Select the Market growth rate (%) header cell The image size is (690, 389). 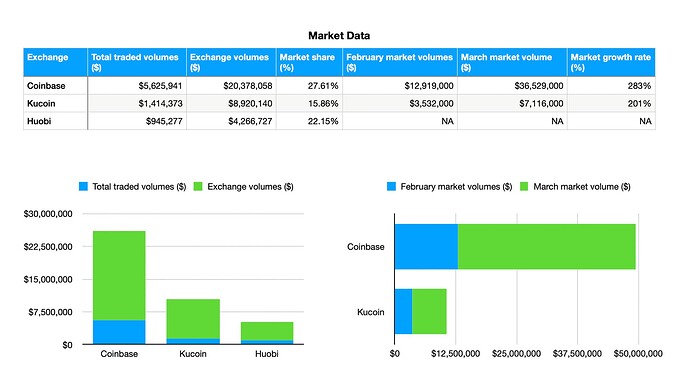(x=611, y=62)
